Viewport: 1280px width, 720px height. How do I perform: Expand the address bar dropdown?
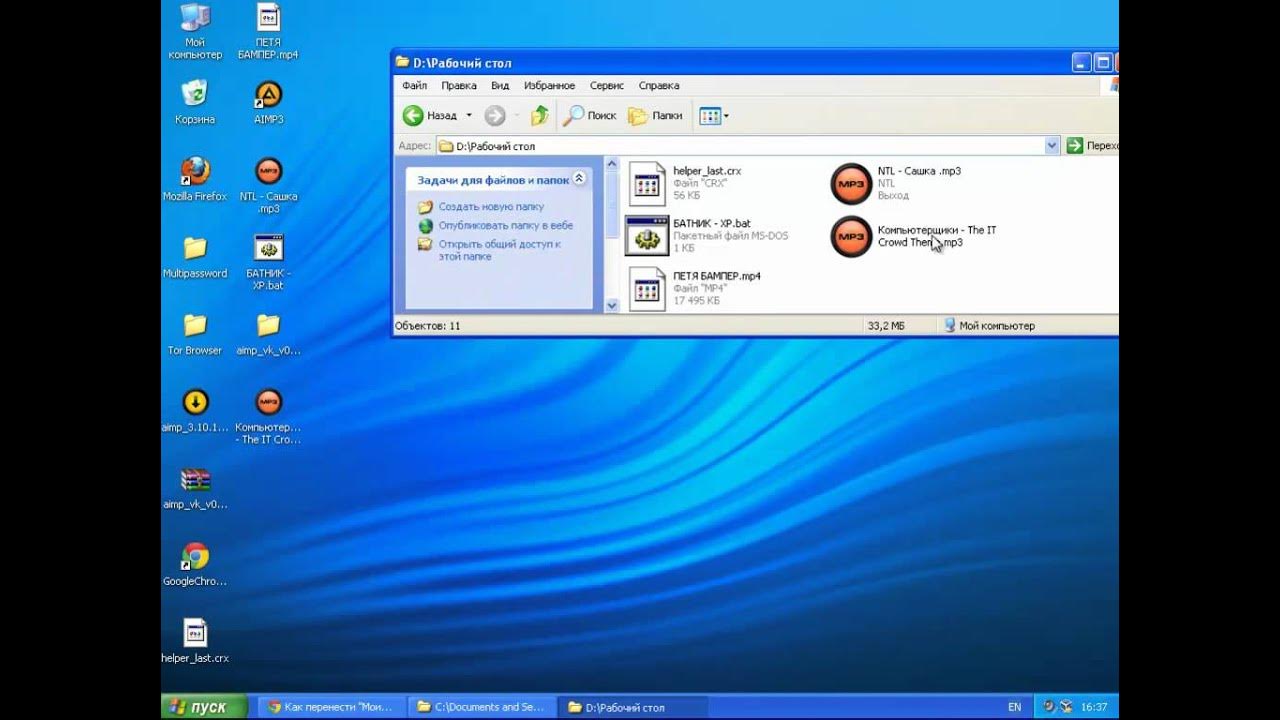pos(1052,146)
